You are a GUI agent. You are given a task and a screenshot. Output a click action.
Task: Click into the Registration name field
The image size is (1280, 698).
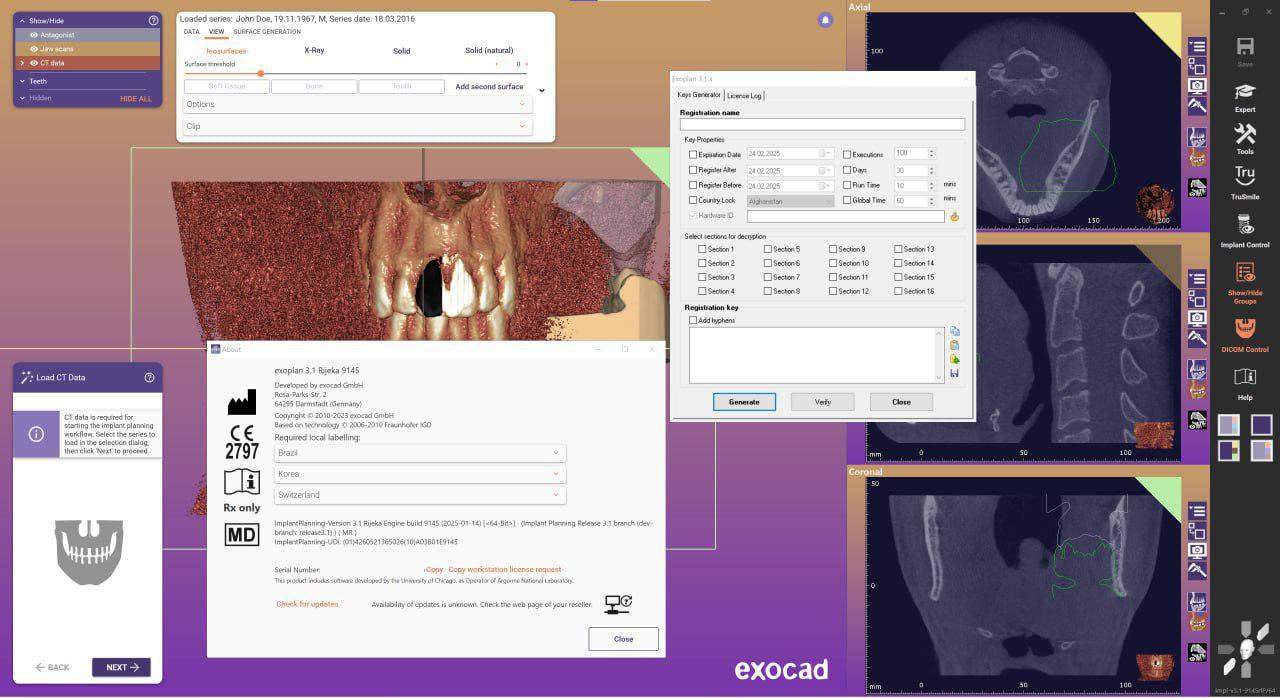[x=822, y=125]
